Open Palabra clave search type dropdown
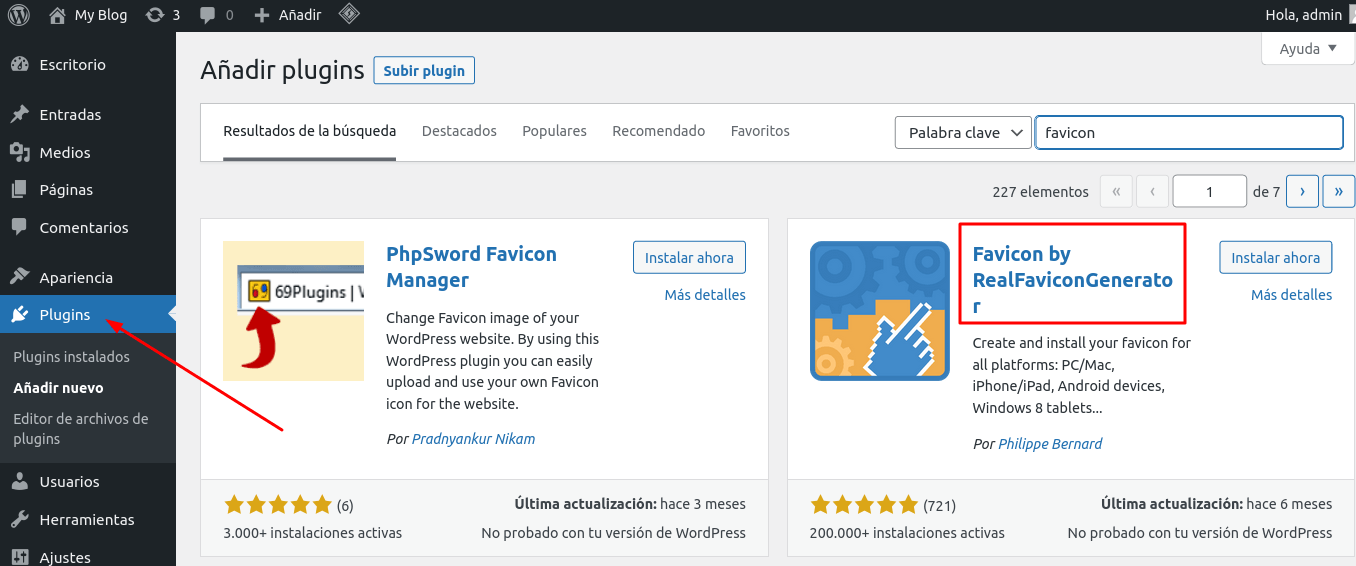 [x=963, y=132]
